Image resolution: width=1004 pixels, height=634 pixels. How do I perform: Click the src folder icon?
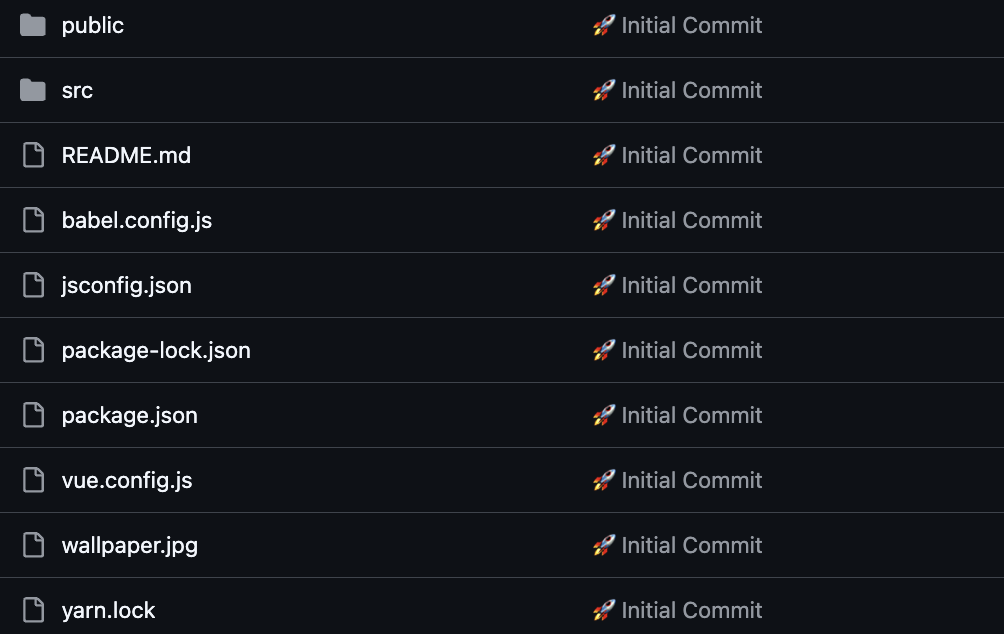tap(33, 90)
